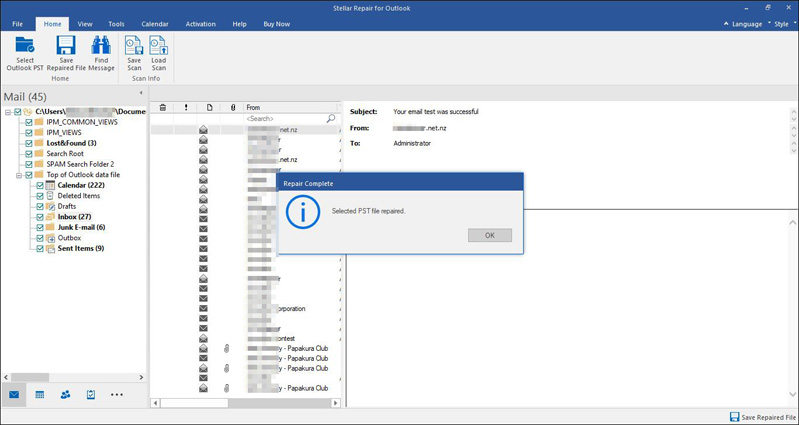Toggle SPAM Search Folder 2 checkbox
Image resolution: width=799 pixels, height=425 pixels.
29,164
